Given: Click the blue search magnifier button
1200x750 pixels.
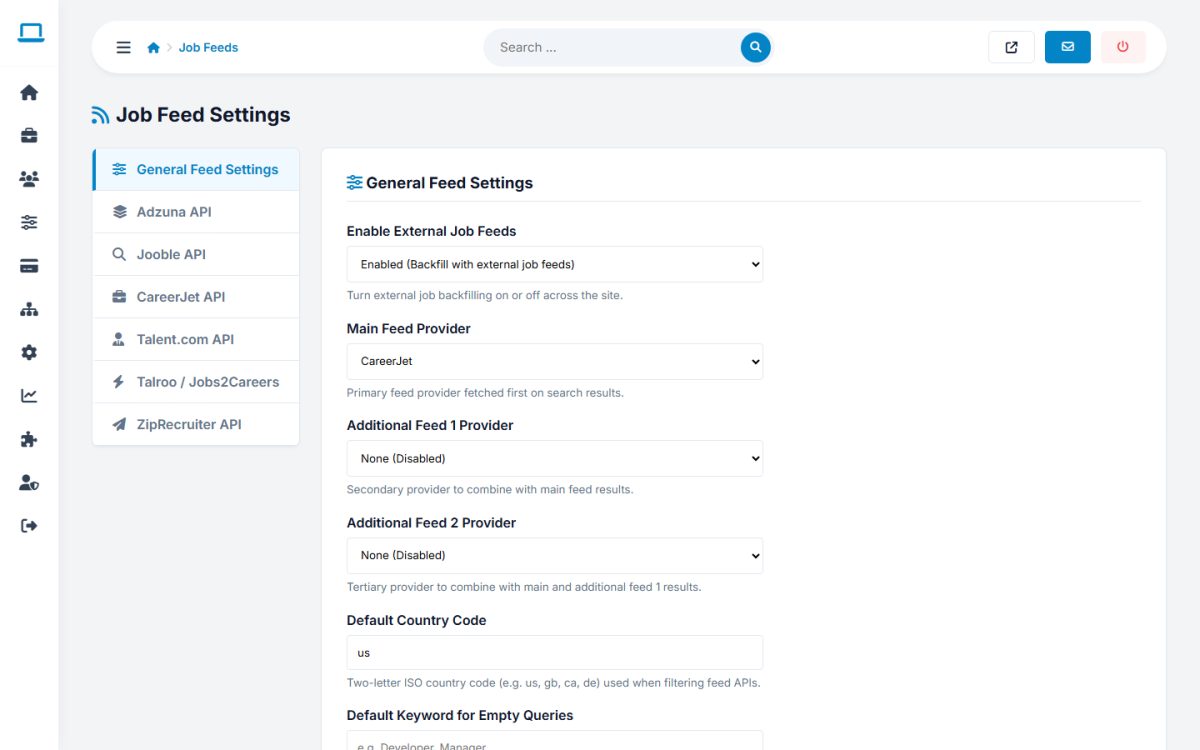Looking at the screenshot, I should [x=756, y=47].
